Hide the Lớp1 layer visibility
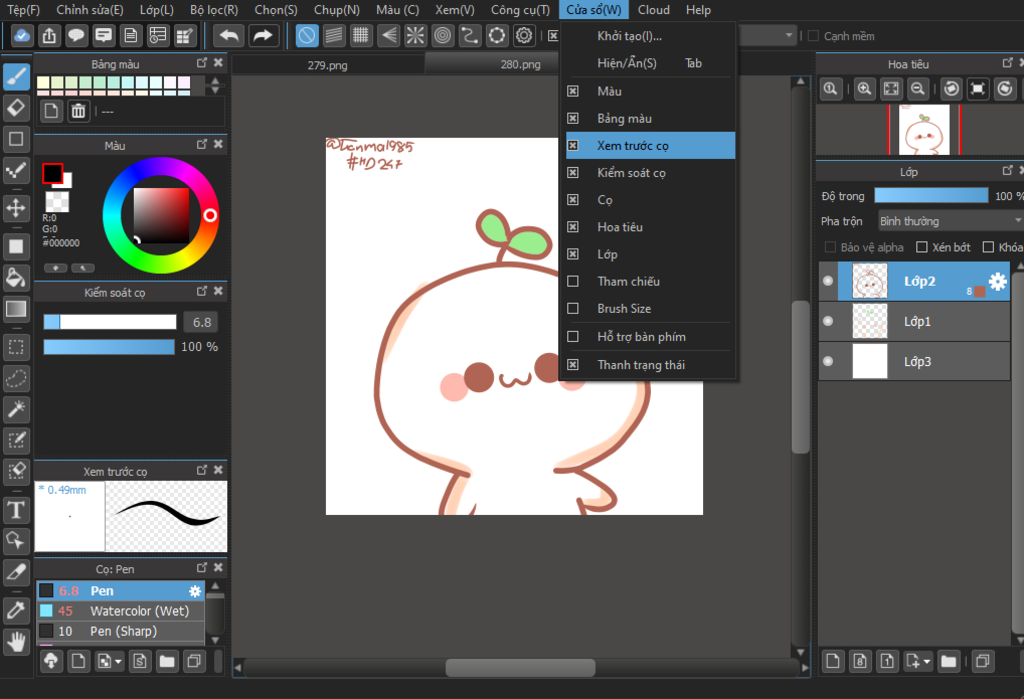 pyautogui.click(x=827, y=321)
